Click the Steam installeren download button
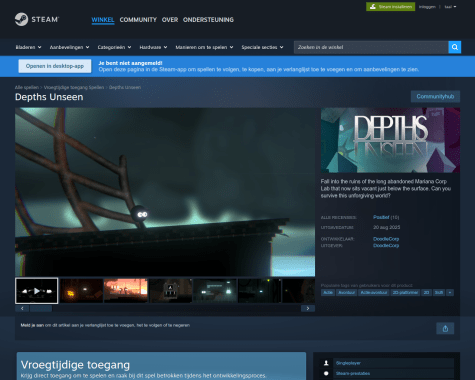475x380 pixels. (x=390, y=7)
